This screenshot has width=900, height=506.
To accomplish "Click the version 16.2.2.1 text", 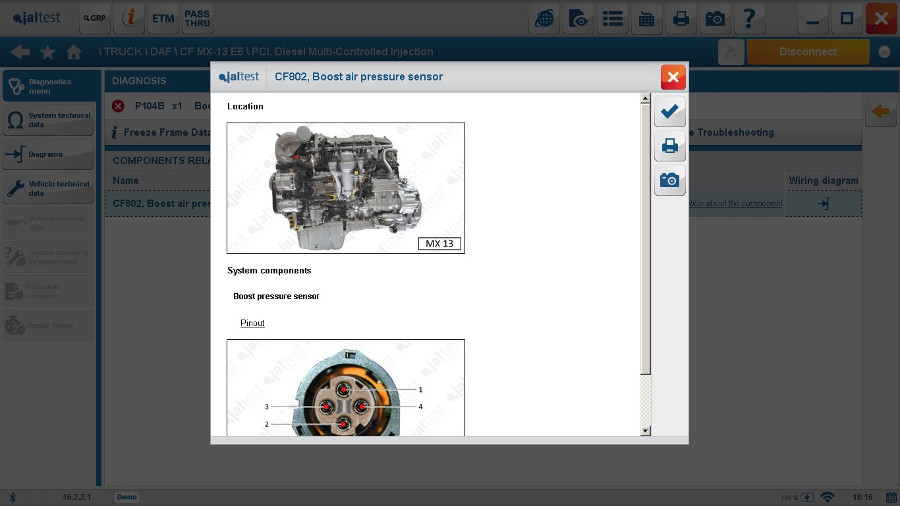I will 76,497.
